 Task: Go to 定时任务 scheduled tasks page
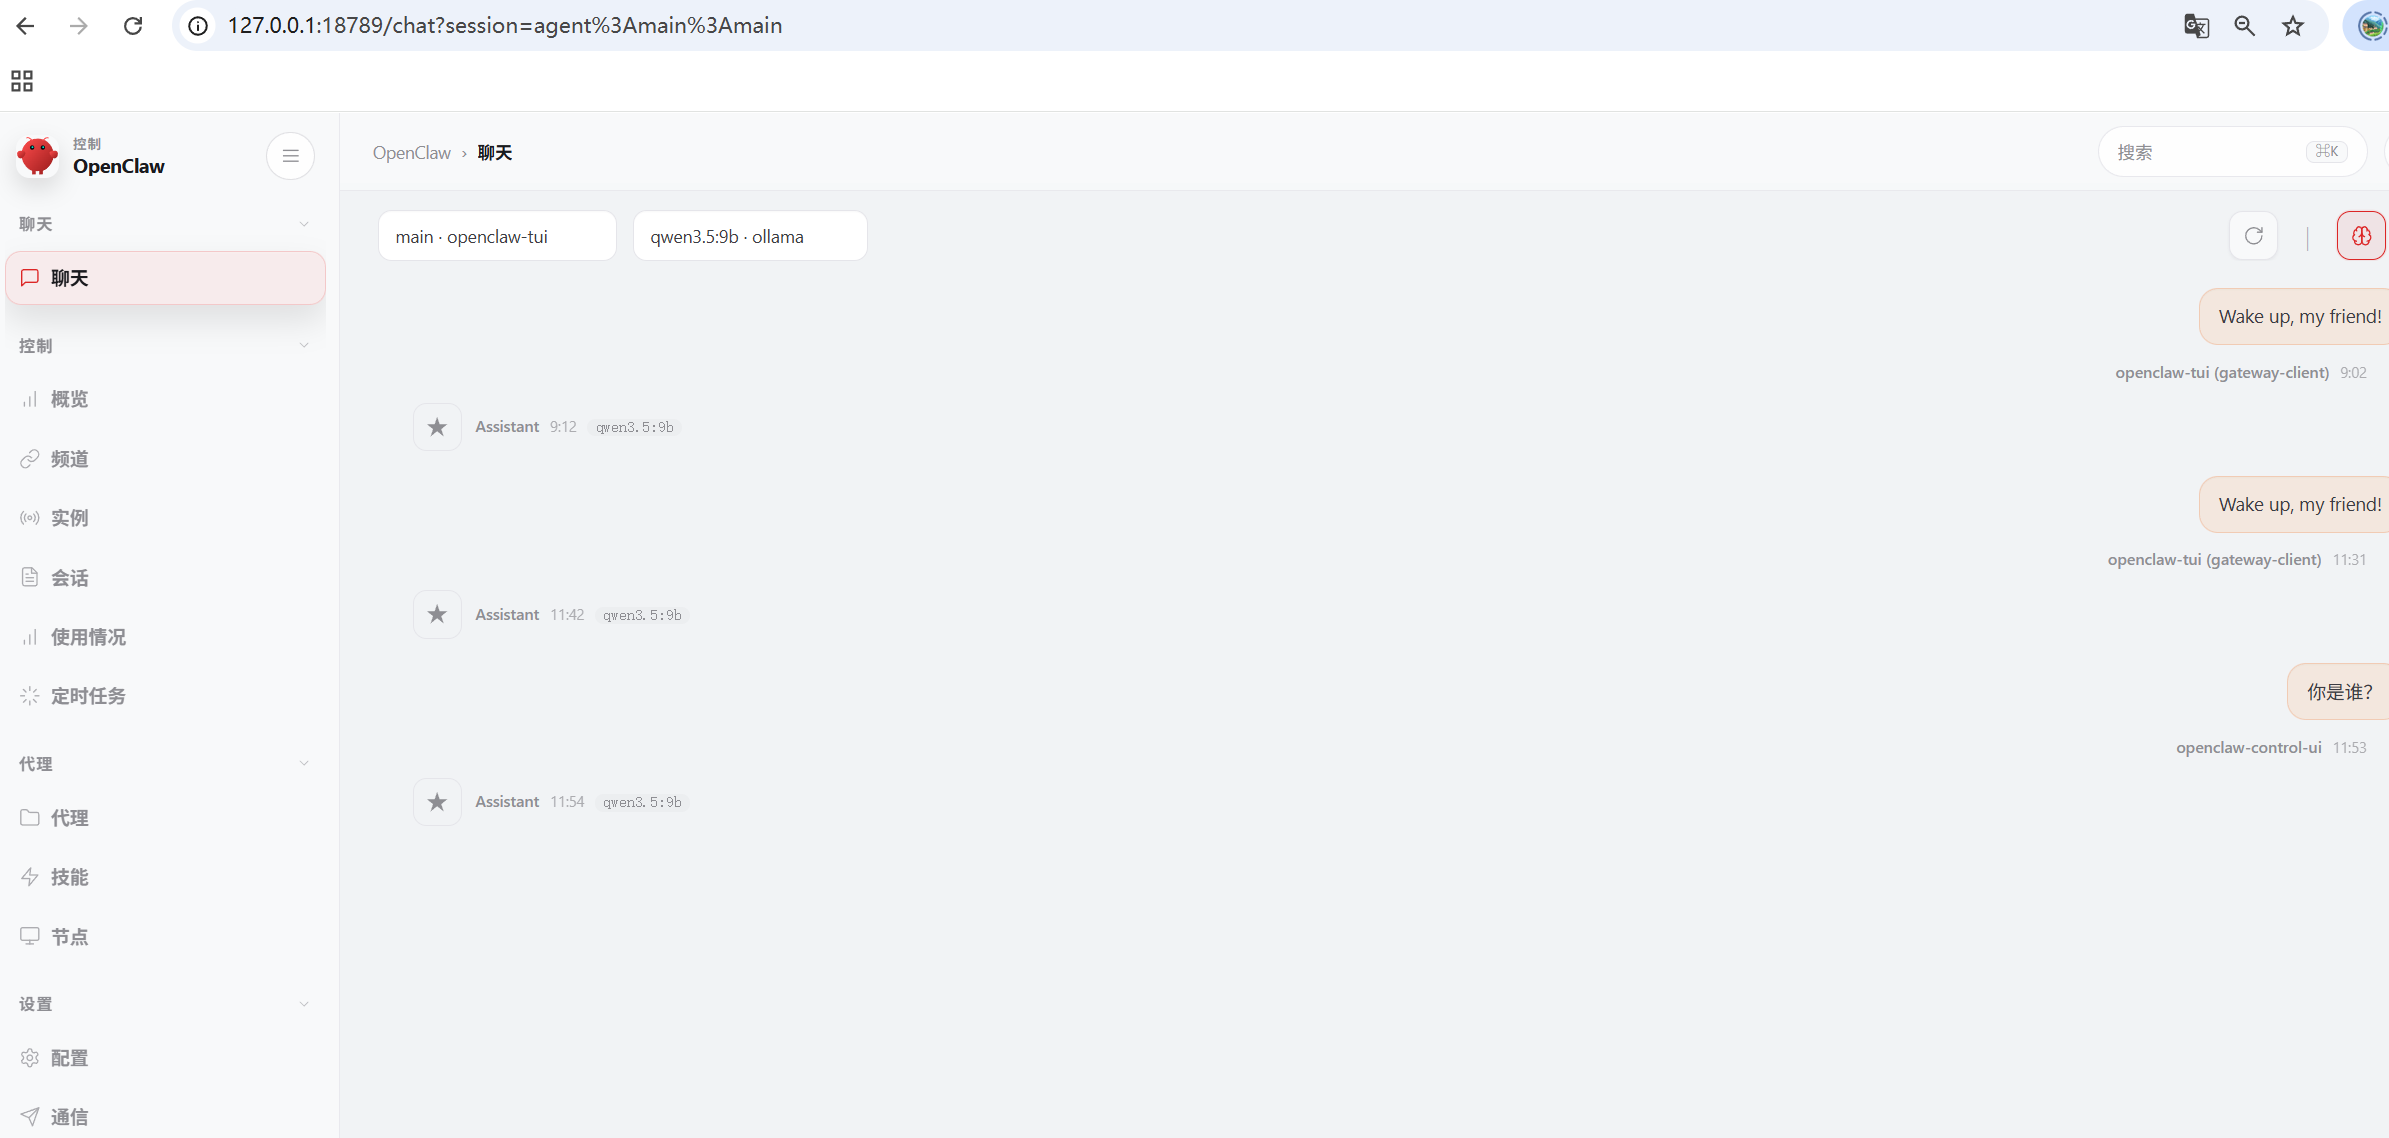[x=88, y=696]
